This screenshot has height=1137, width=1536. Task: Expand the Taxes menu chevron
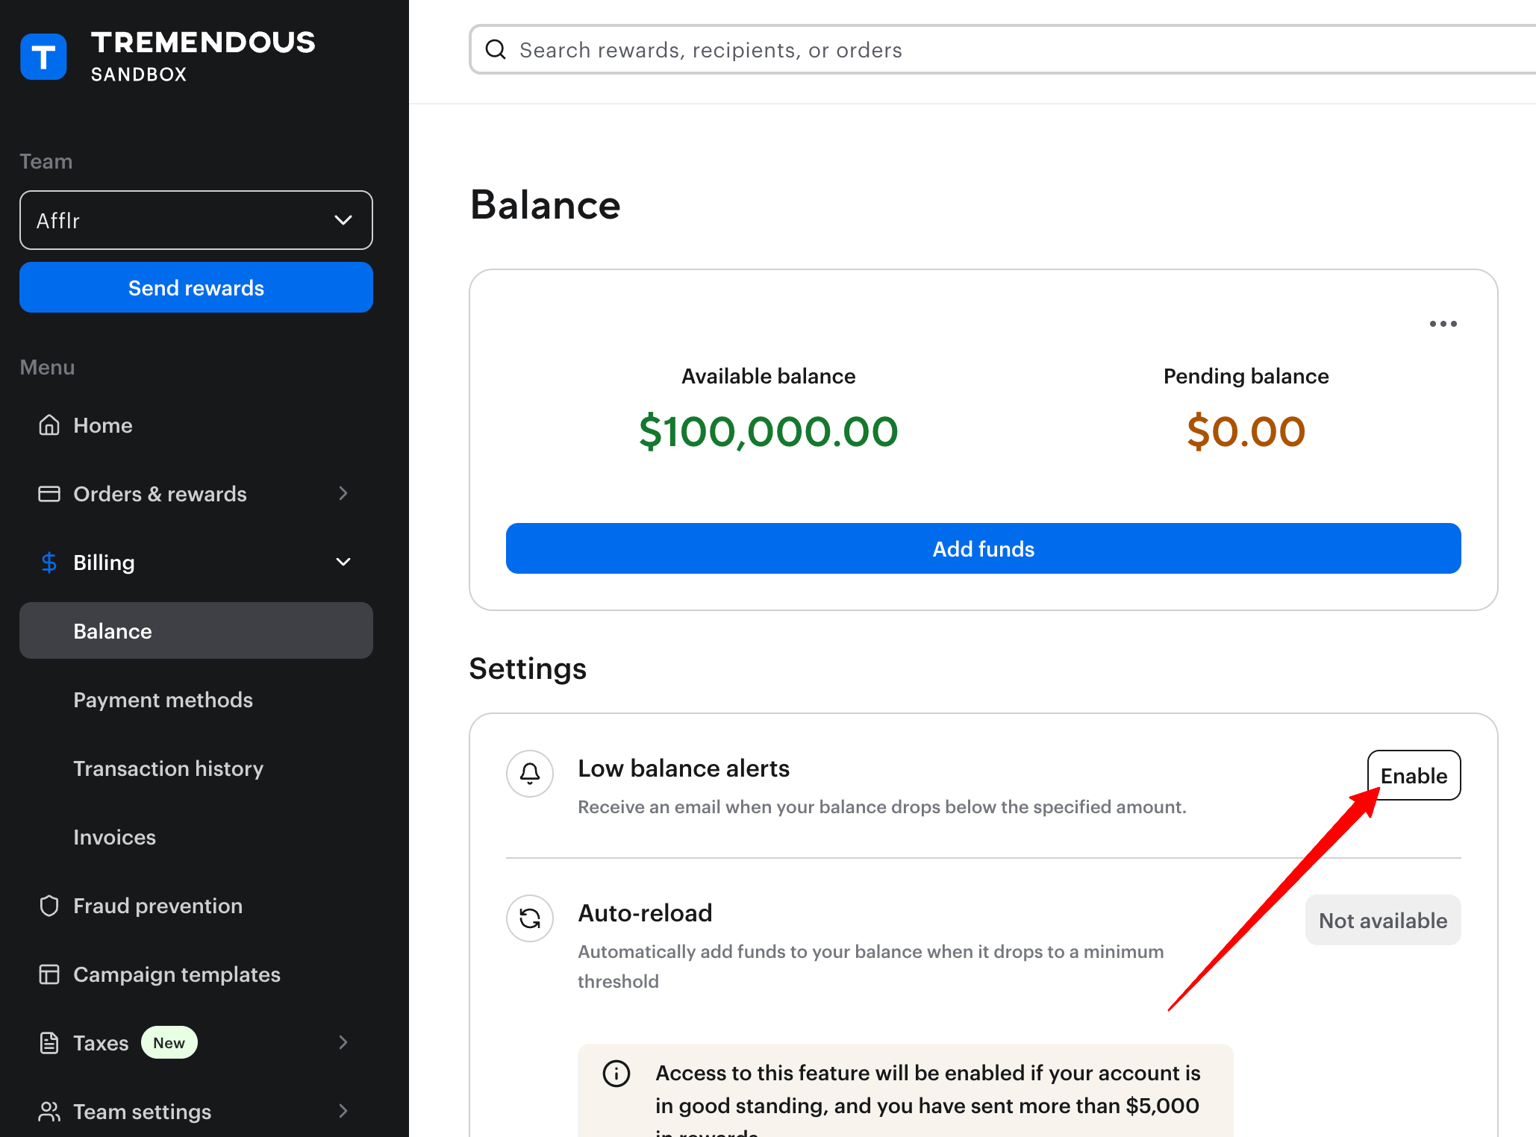pos(343,1043)
